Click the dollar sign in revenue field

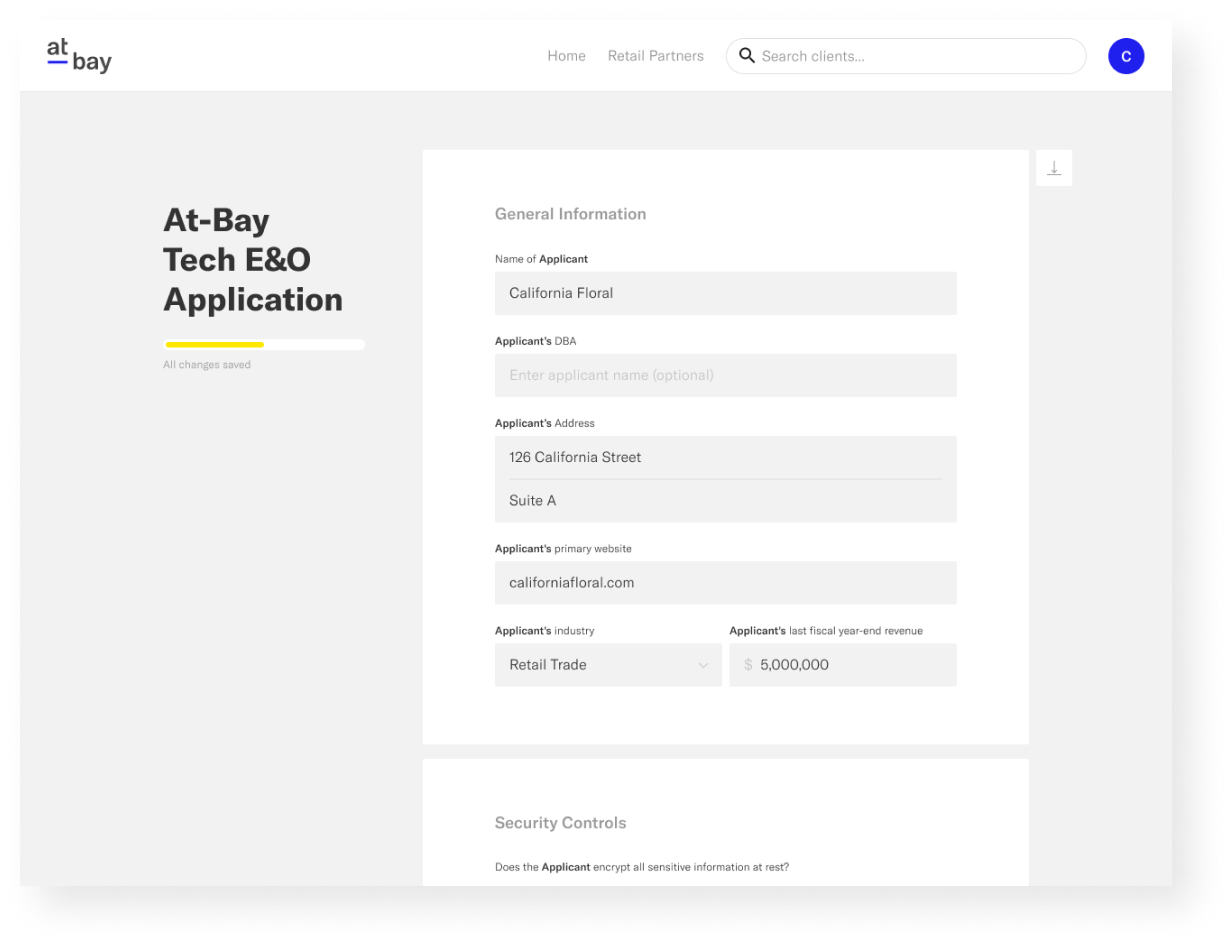748,665
